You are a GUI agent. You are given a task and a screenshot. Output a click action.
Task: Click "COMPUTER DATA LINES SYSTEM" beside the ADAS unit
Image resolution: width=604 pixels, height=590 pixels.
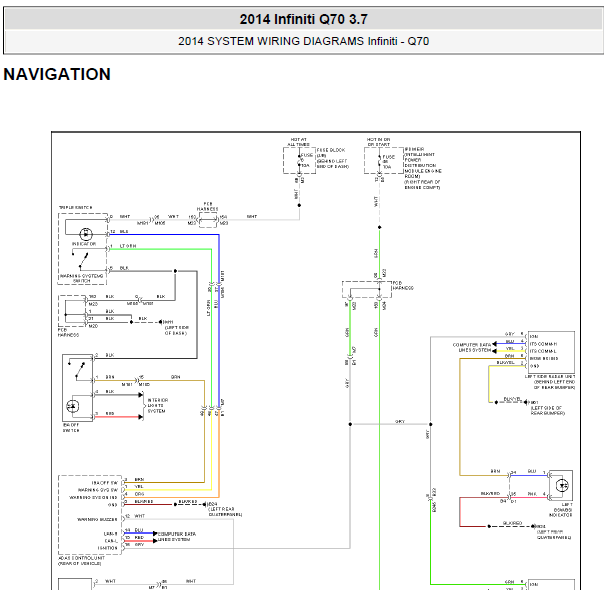coord(177,536)
